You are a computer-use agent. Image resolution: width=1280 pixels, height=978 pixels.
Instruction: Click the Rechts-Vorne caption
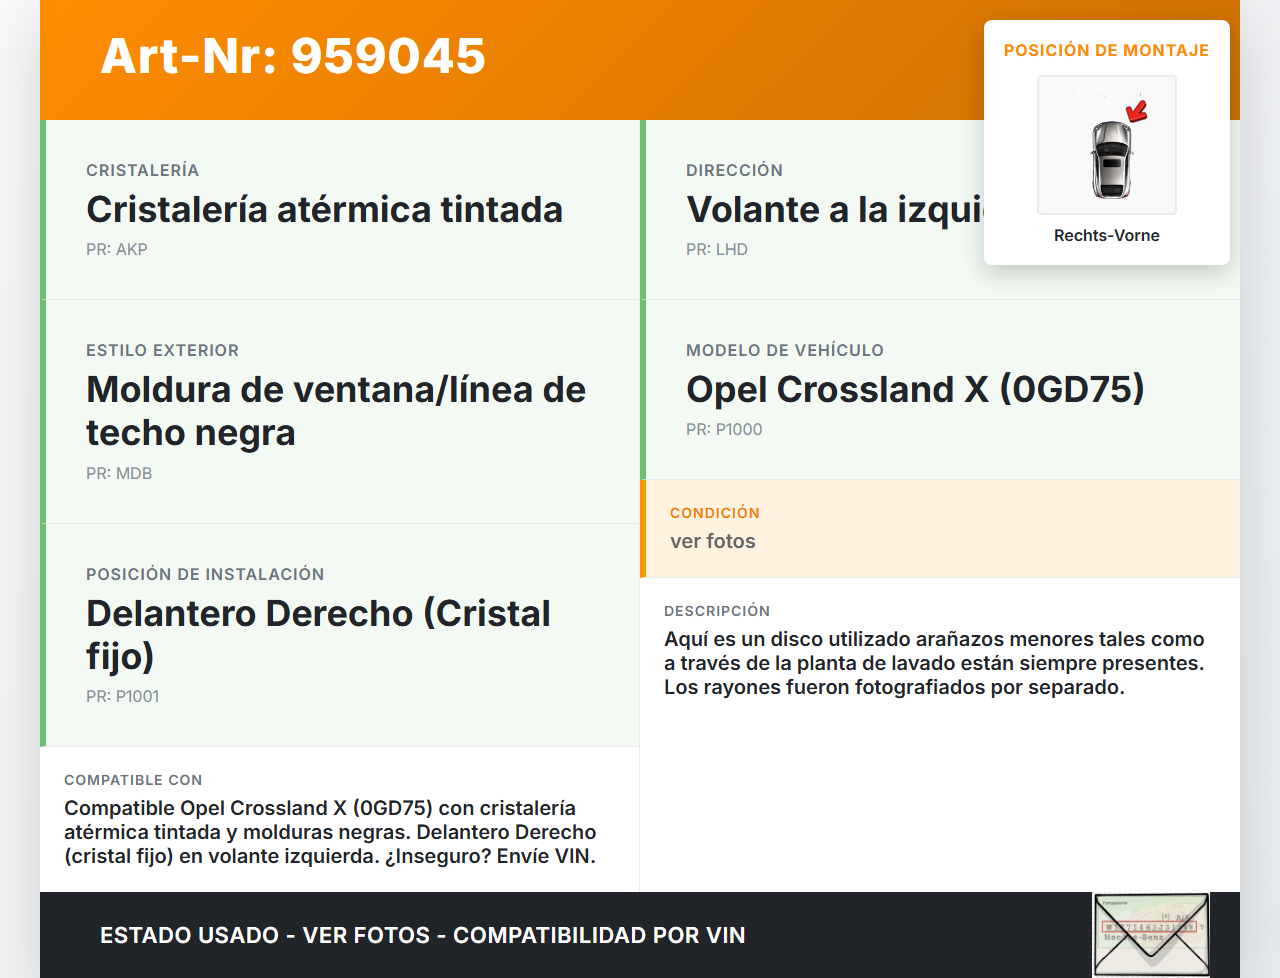pyautogui.click(x=1106, y=235)
